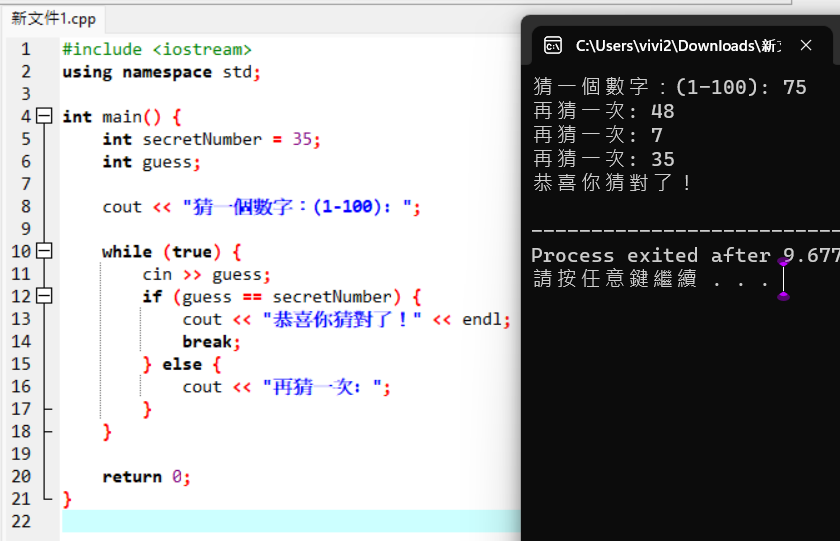This screenshot has width=840, height=541.
Task: Click the closing brace on line 21
Action: (67, 499)
